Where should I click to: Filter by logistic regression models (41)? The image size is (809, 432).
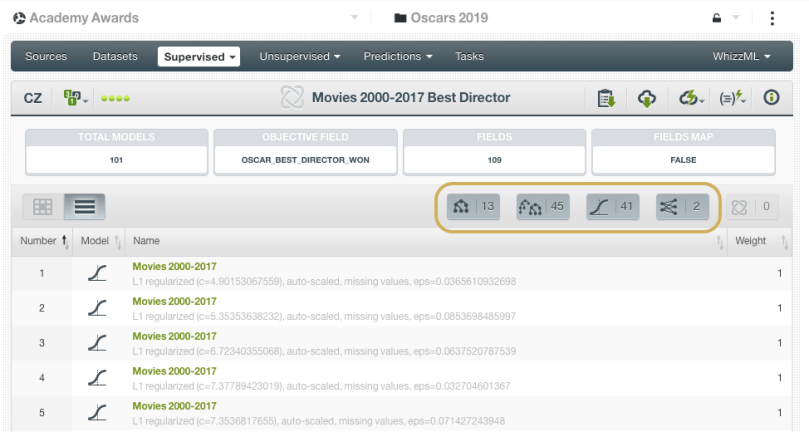pos(612,207)
